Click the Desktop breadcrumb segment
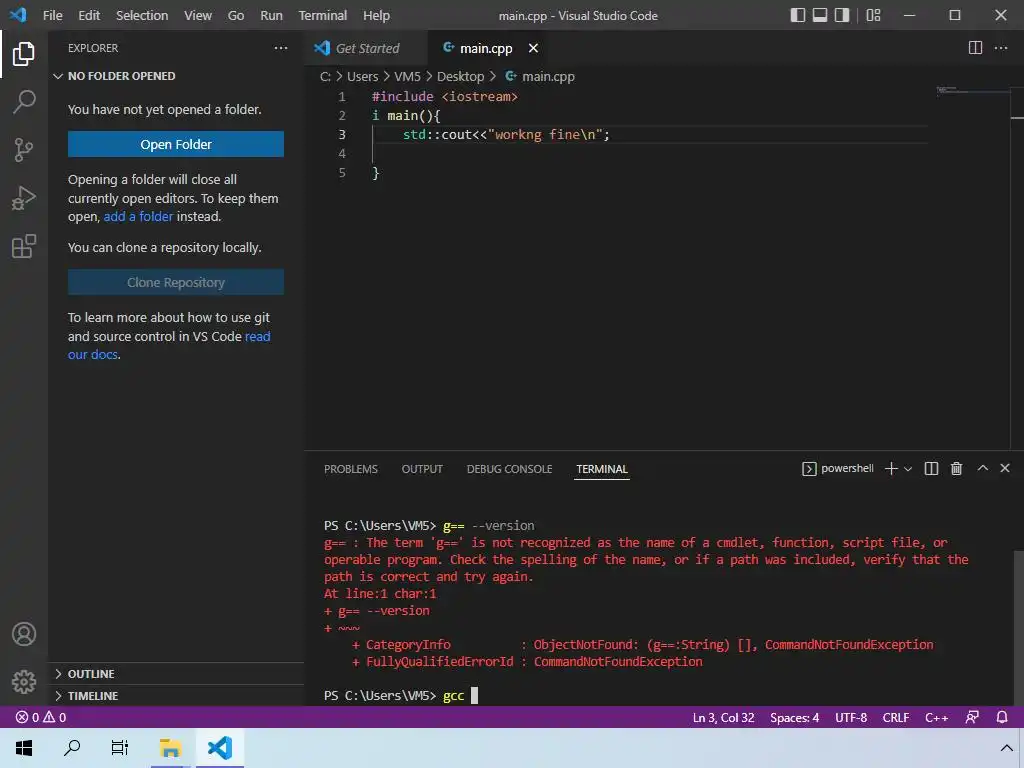 pyautogui.click(x=460, y=76)
